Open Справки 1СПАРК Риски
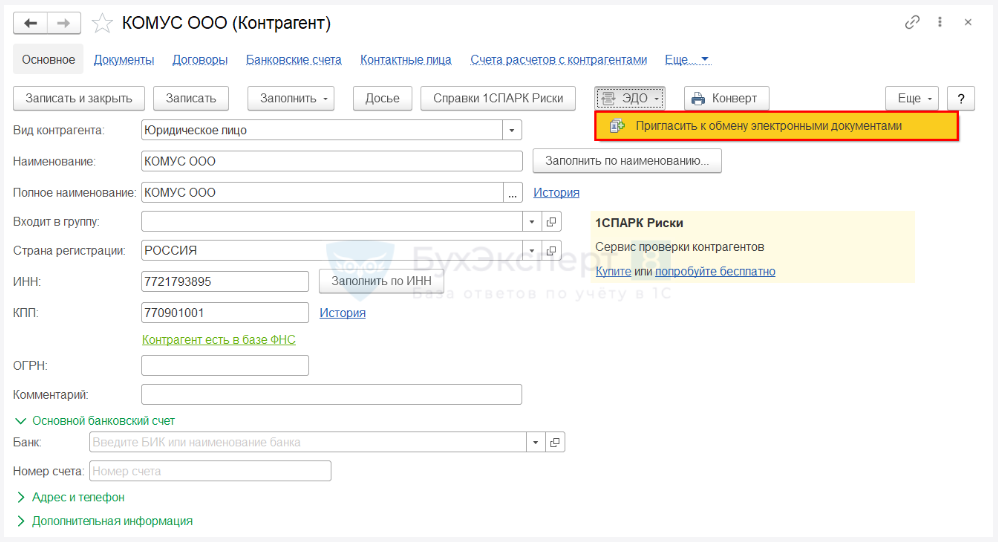1001x542 pixels. pyautogui.click(x=498, y=98)
